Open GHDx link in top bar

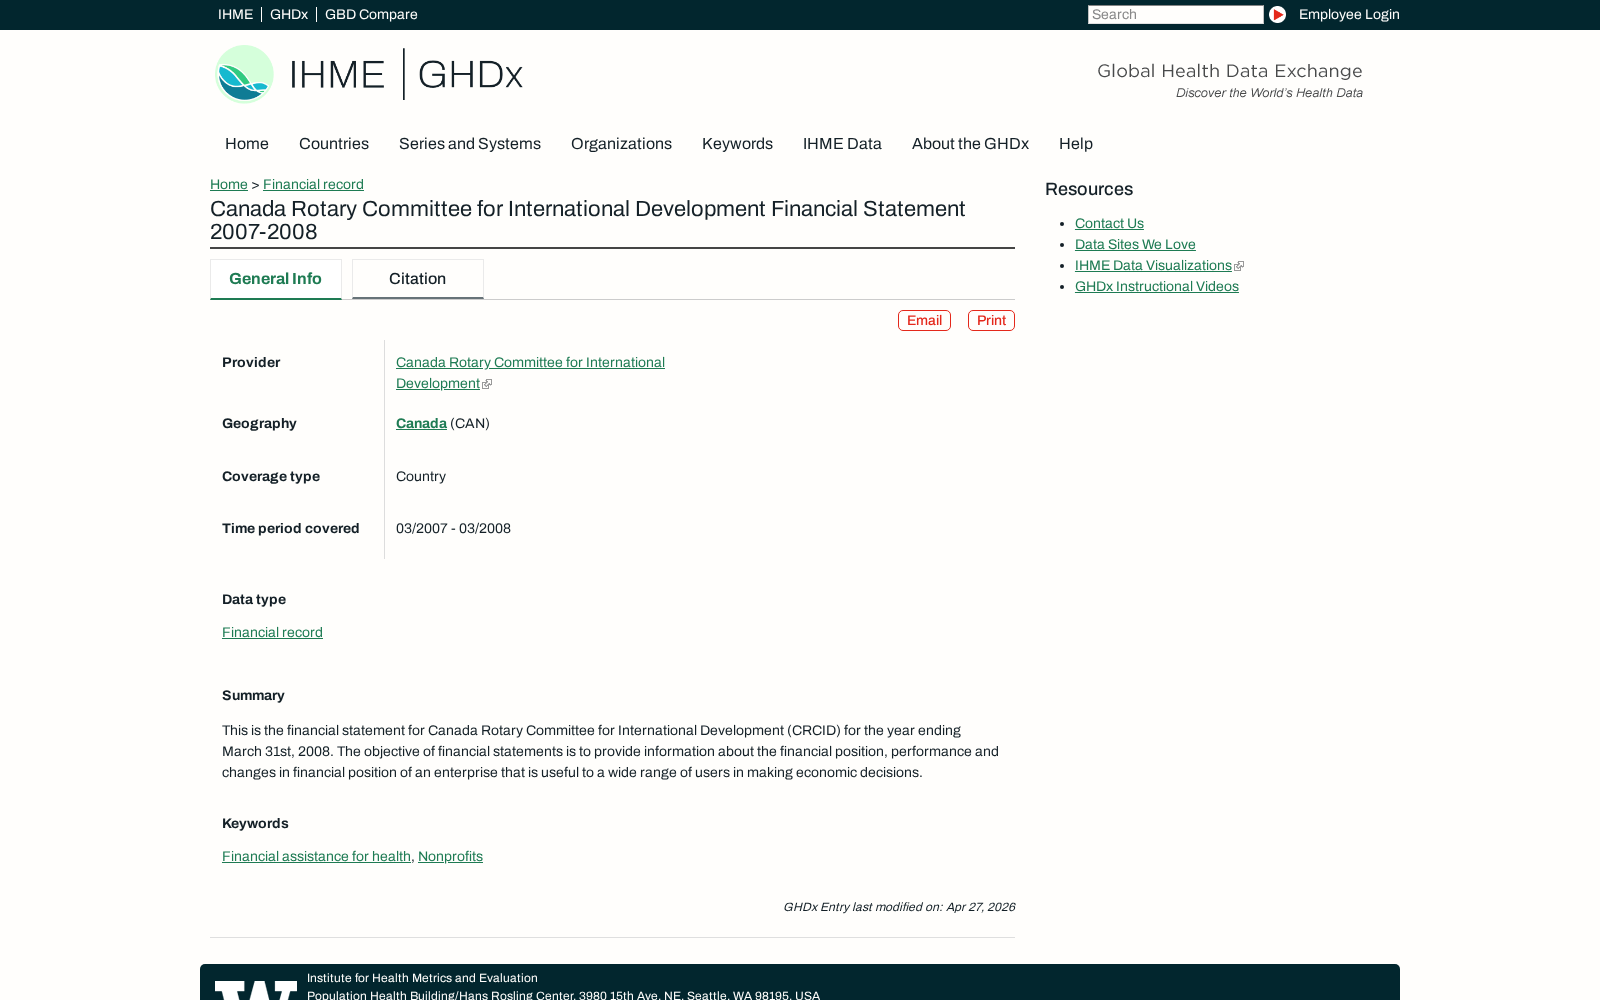(x=289, y=14)
